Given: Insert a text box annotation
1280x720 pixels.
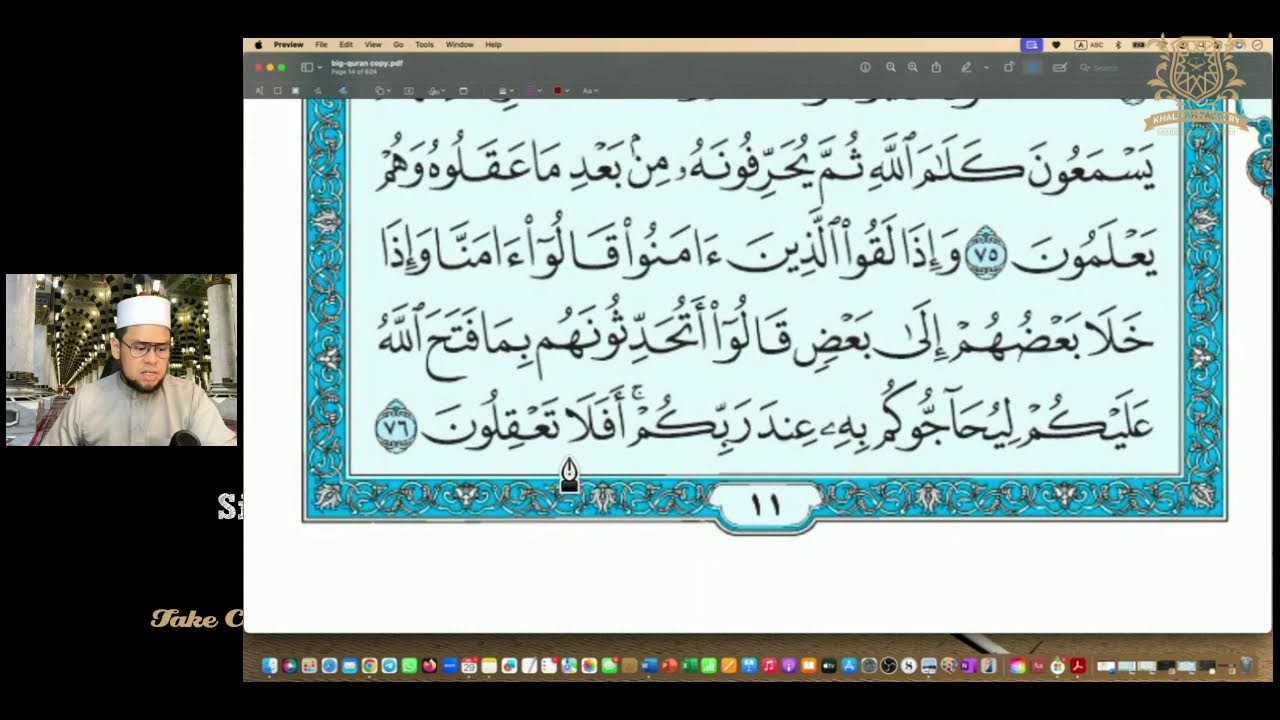Looking at the screenshot, I should pos(408,91).
